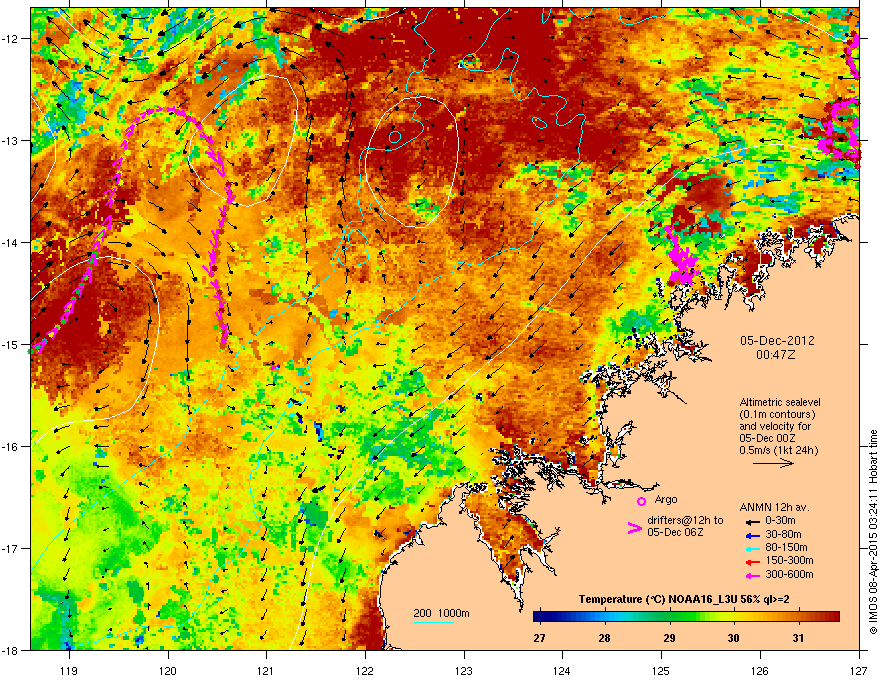Click the color bar value 28
Image resolution: width=880 pixels, height=680 pixels.
(x=604, y=638)
